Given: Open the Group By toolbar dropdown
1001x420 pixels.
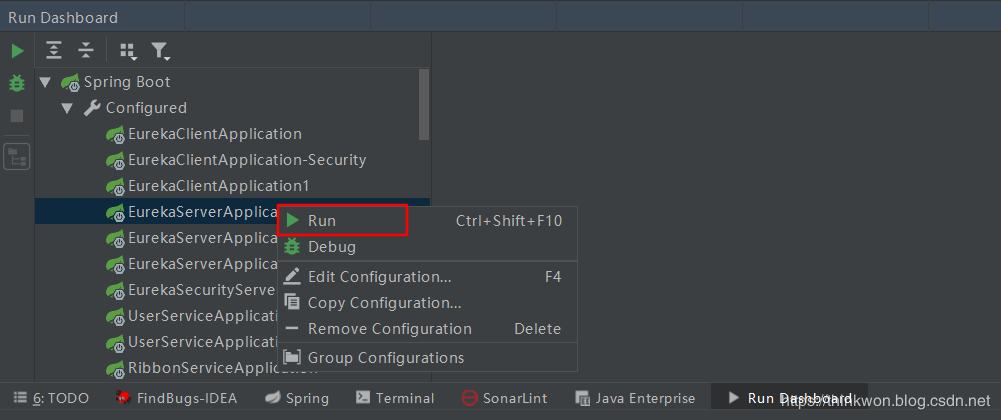Looking at the screenshot, I should [127, 51].
